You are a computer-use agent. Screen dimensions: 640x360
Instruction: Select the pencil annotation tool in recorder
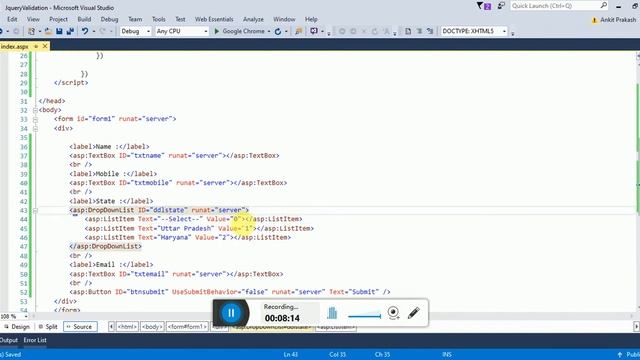click(413, 313)
